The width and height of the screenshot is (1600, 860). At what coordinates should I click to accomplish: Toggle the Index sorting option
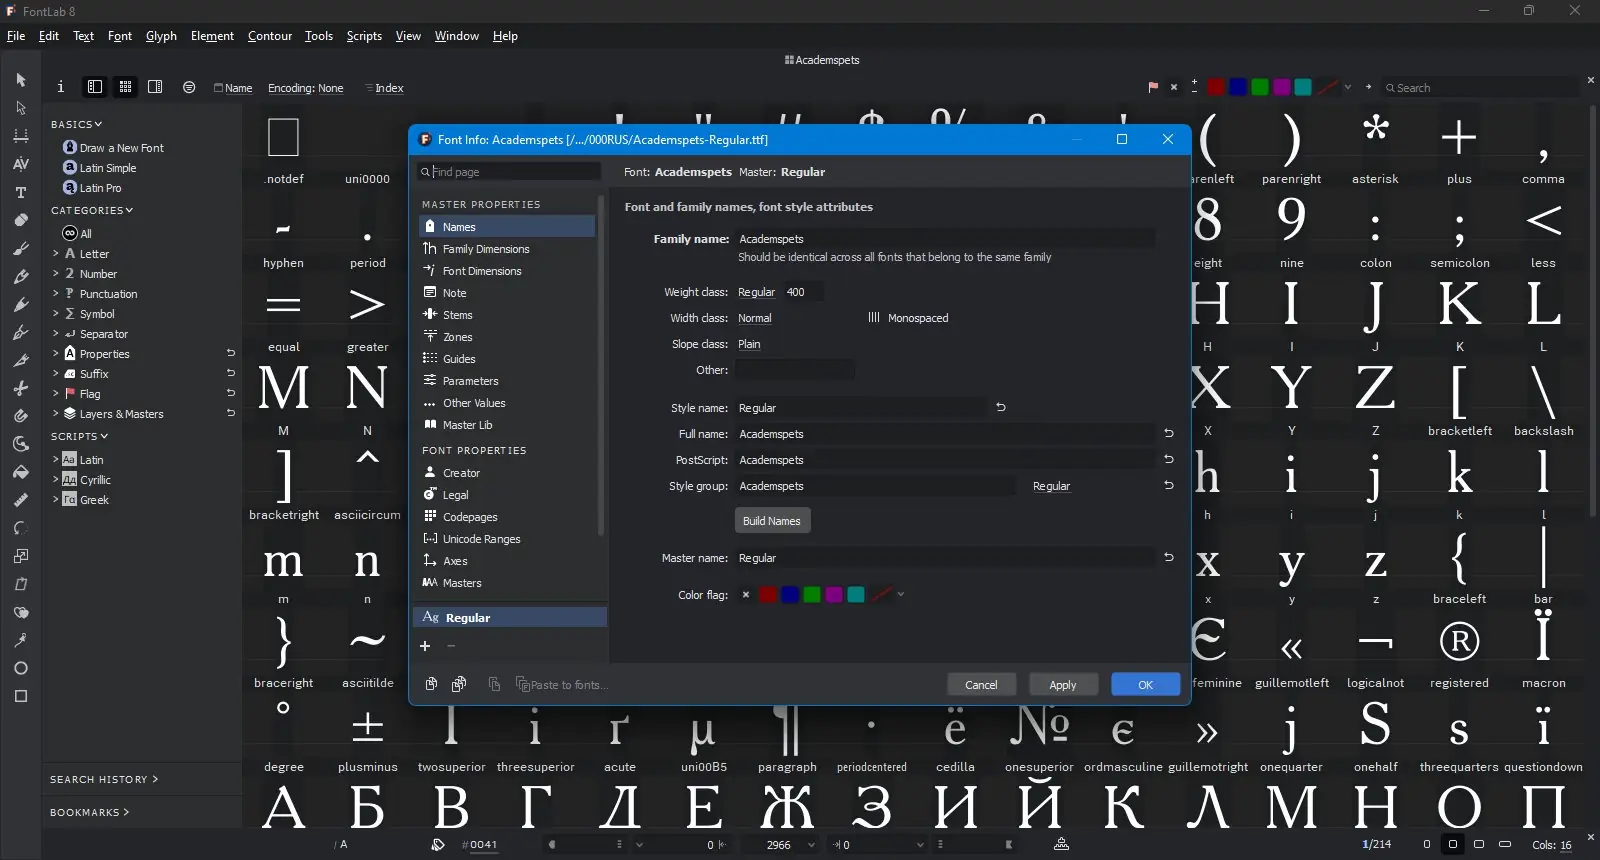click(x=384, y=88)
